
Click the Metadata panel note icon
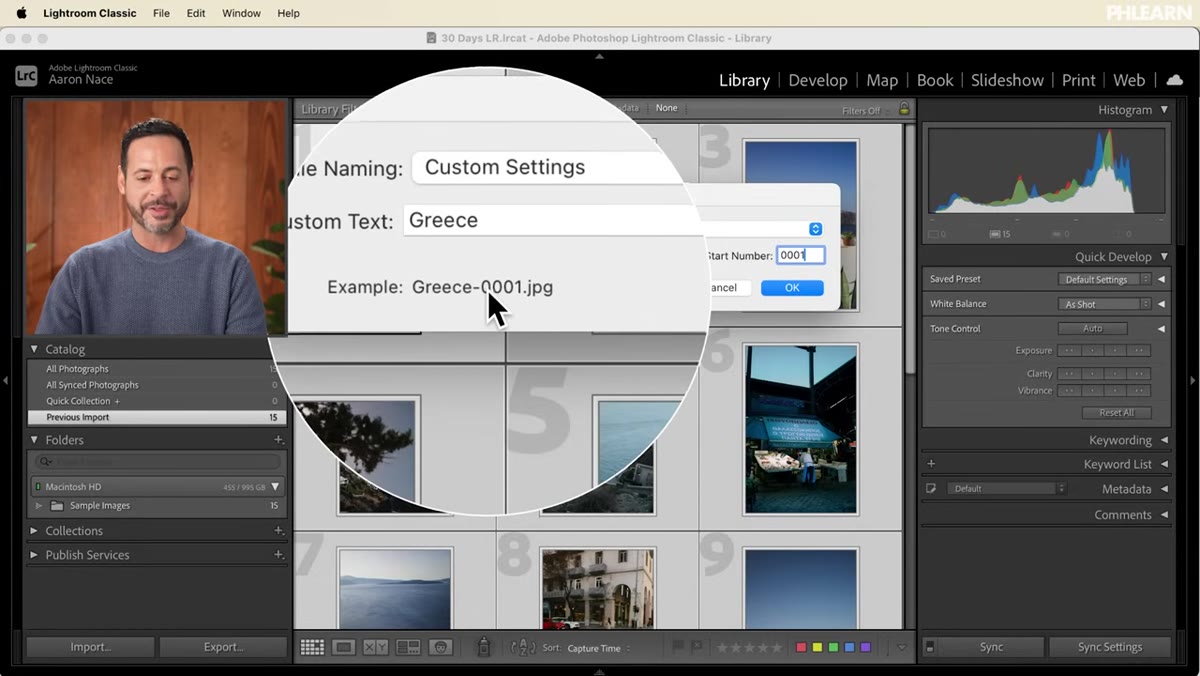931,489
